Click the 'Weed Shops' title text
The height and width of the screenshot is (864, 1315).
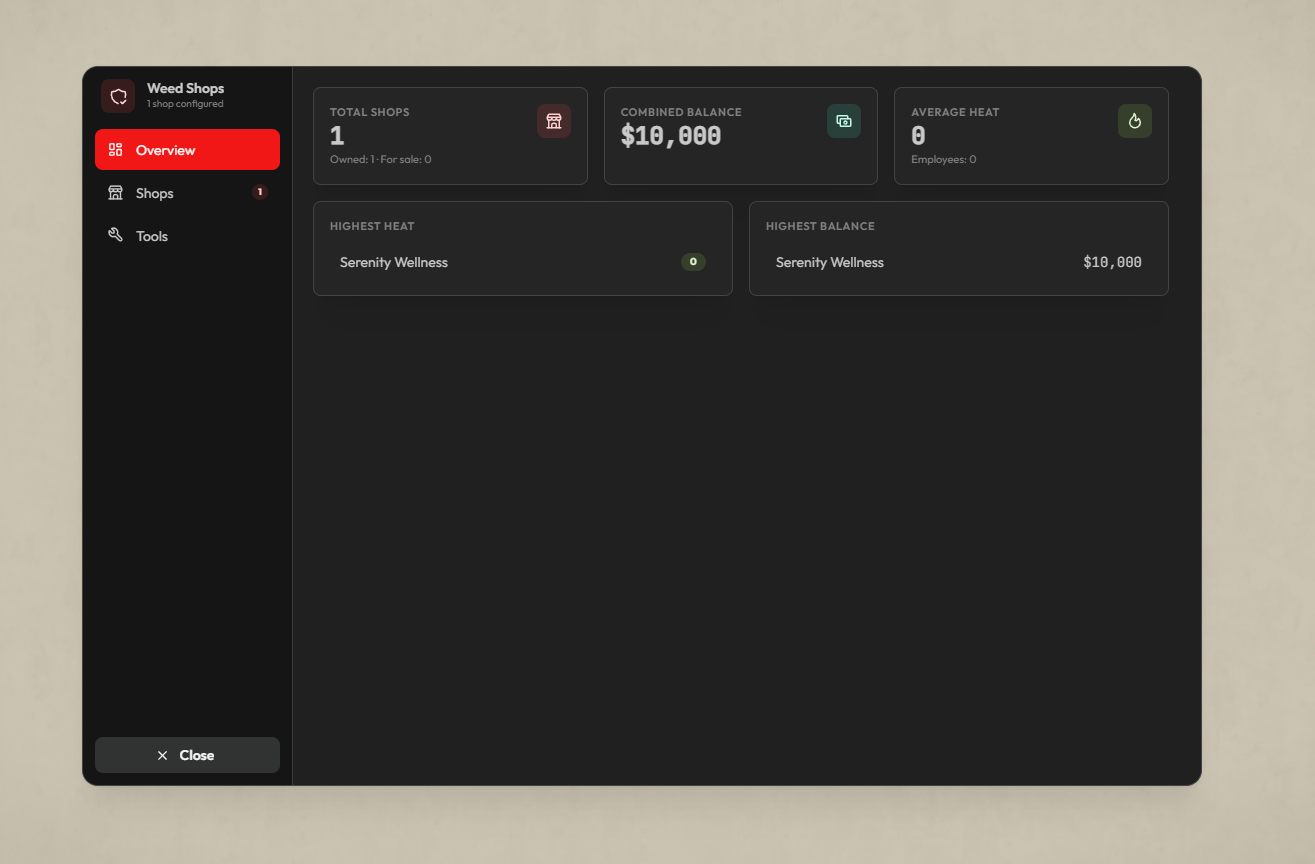click(185, 88)
